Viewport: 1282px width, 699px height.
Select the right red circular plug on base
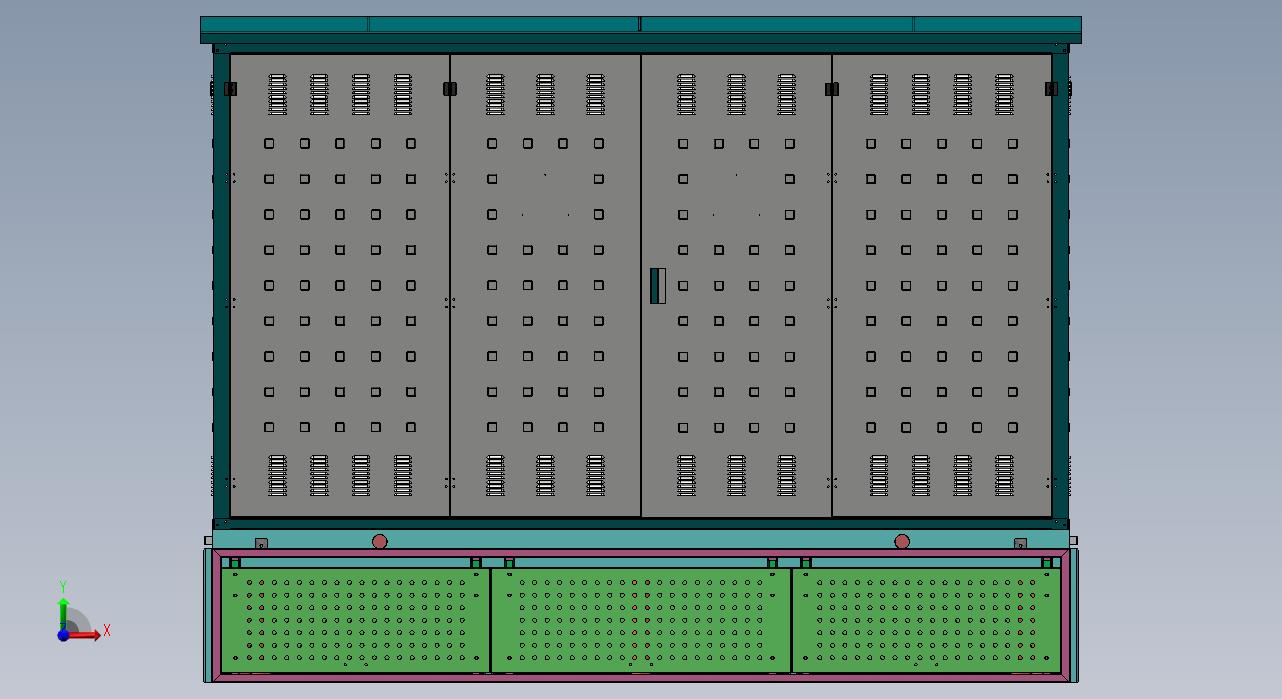[902, 541]
